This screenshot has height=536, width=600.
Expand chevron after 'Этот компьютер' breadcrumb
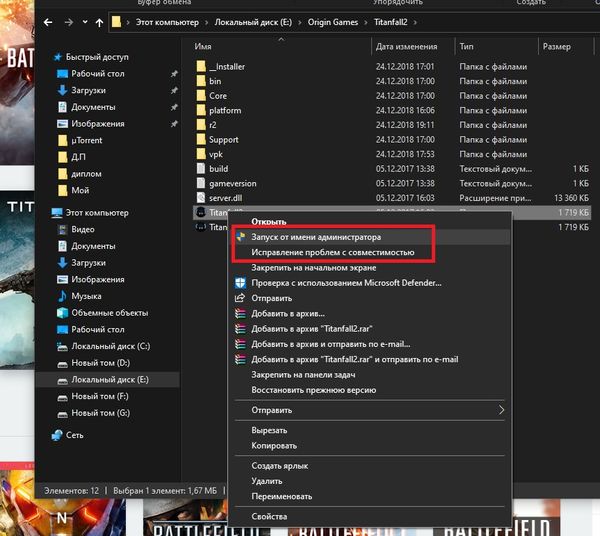pyautogui.click(x=207, y=23)
